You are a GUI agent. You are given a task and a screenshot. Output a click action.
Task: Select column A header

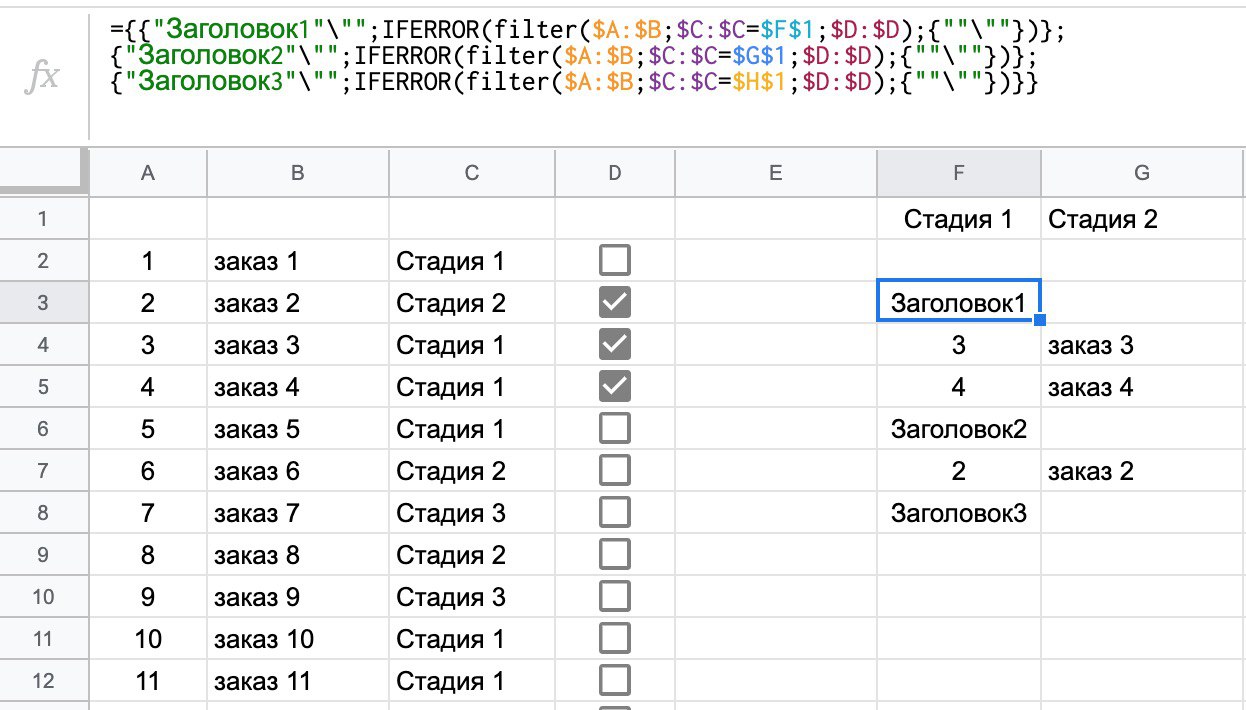click(x=148, y=173)
